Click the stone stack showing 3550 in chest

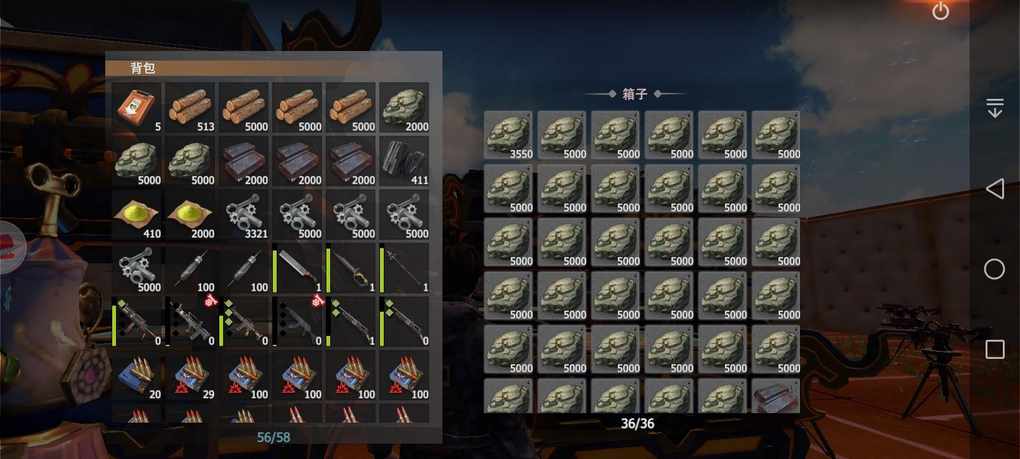coord(508,135)
